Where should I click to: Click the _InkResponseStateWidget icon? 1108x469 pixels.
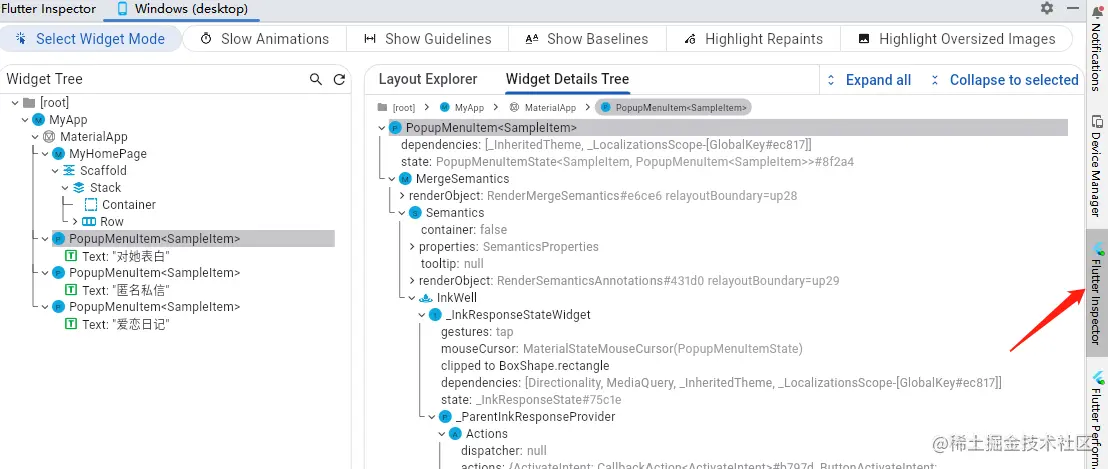435,315
